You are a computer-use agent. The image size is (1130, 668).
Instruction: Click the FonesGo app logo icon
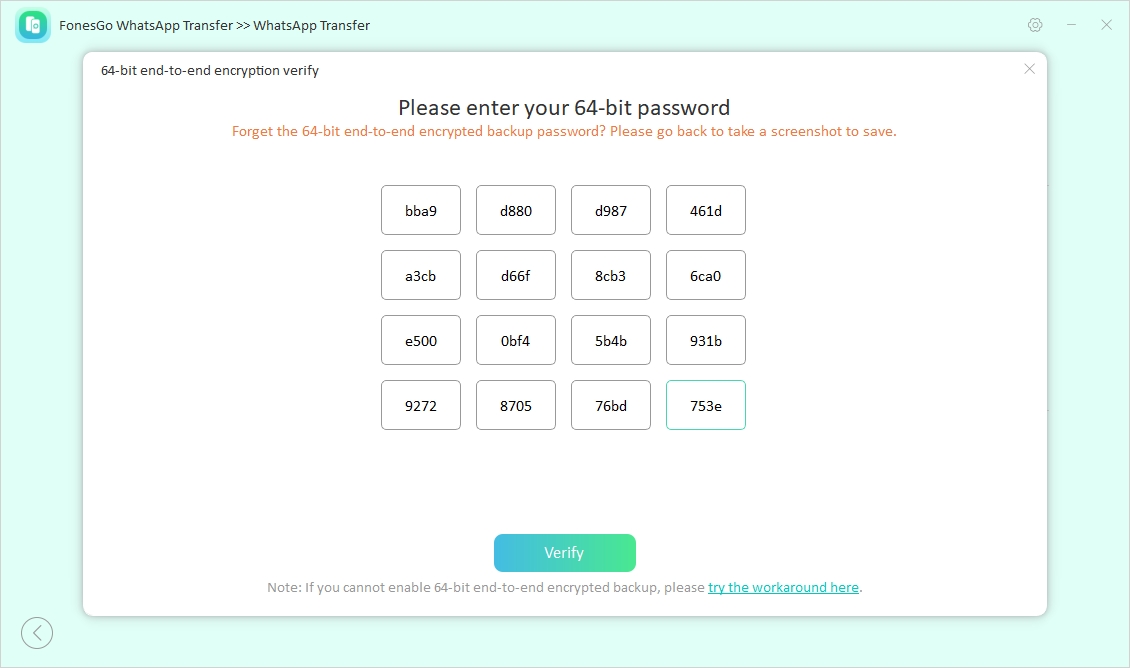[x=33, y=25]
